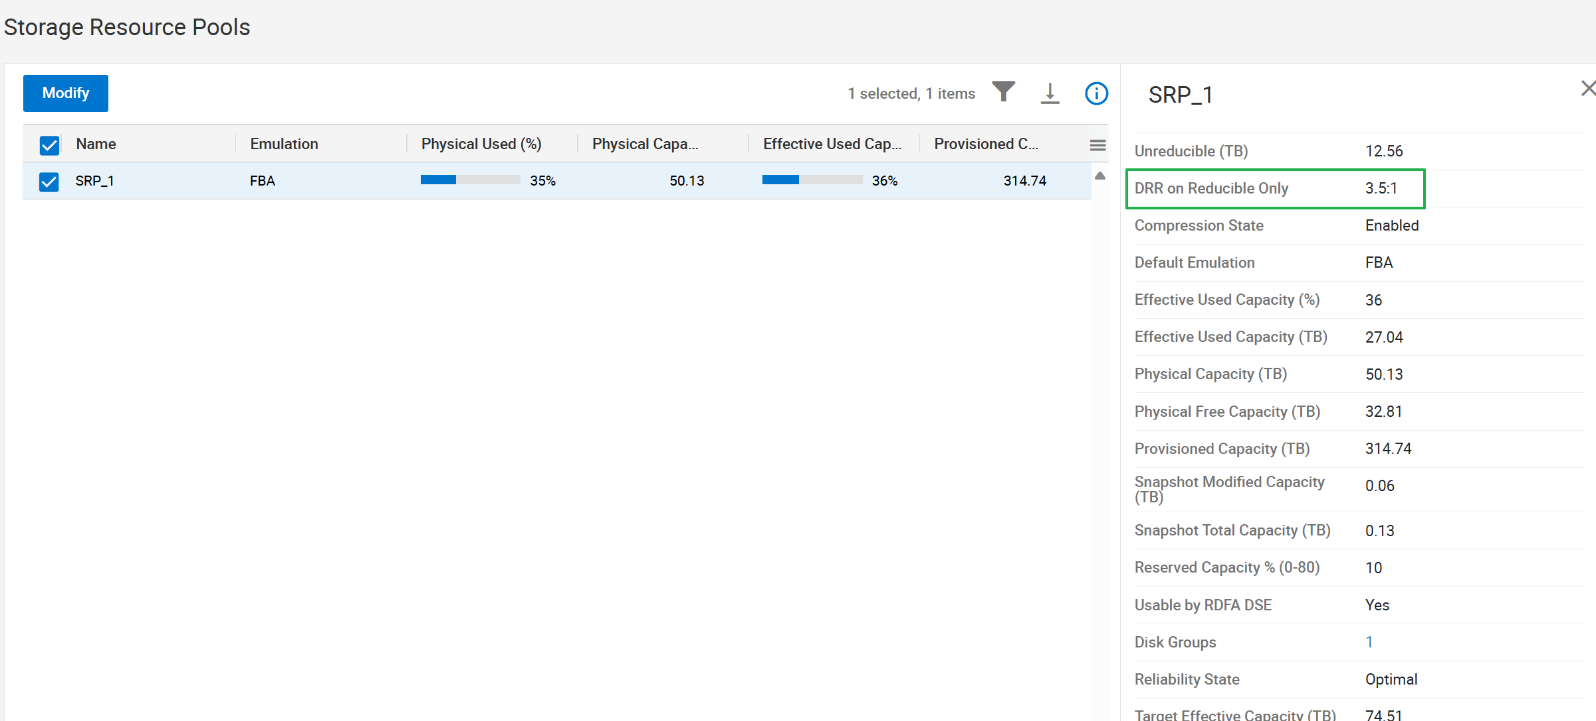The image size is (1596, 721).
Task: Click the Provisioned Capacity column header
Action: pos(986,144)
